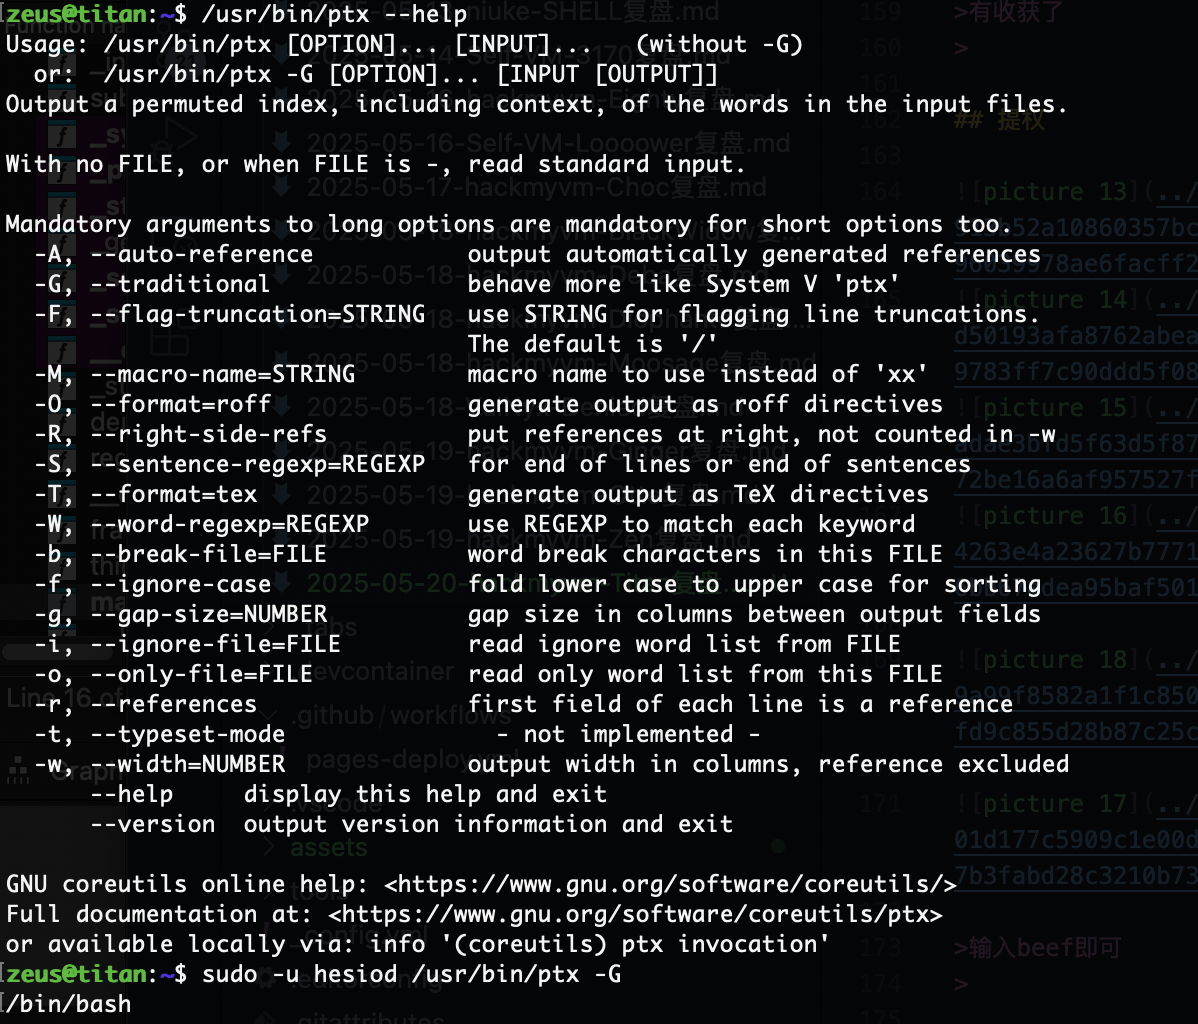The image size is (1198, 1024).
Task: Click the --sentence-regexp=REGEXP option
Action: (x=257, y=464)
